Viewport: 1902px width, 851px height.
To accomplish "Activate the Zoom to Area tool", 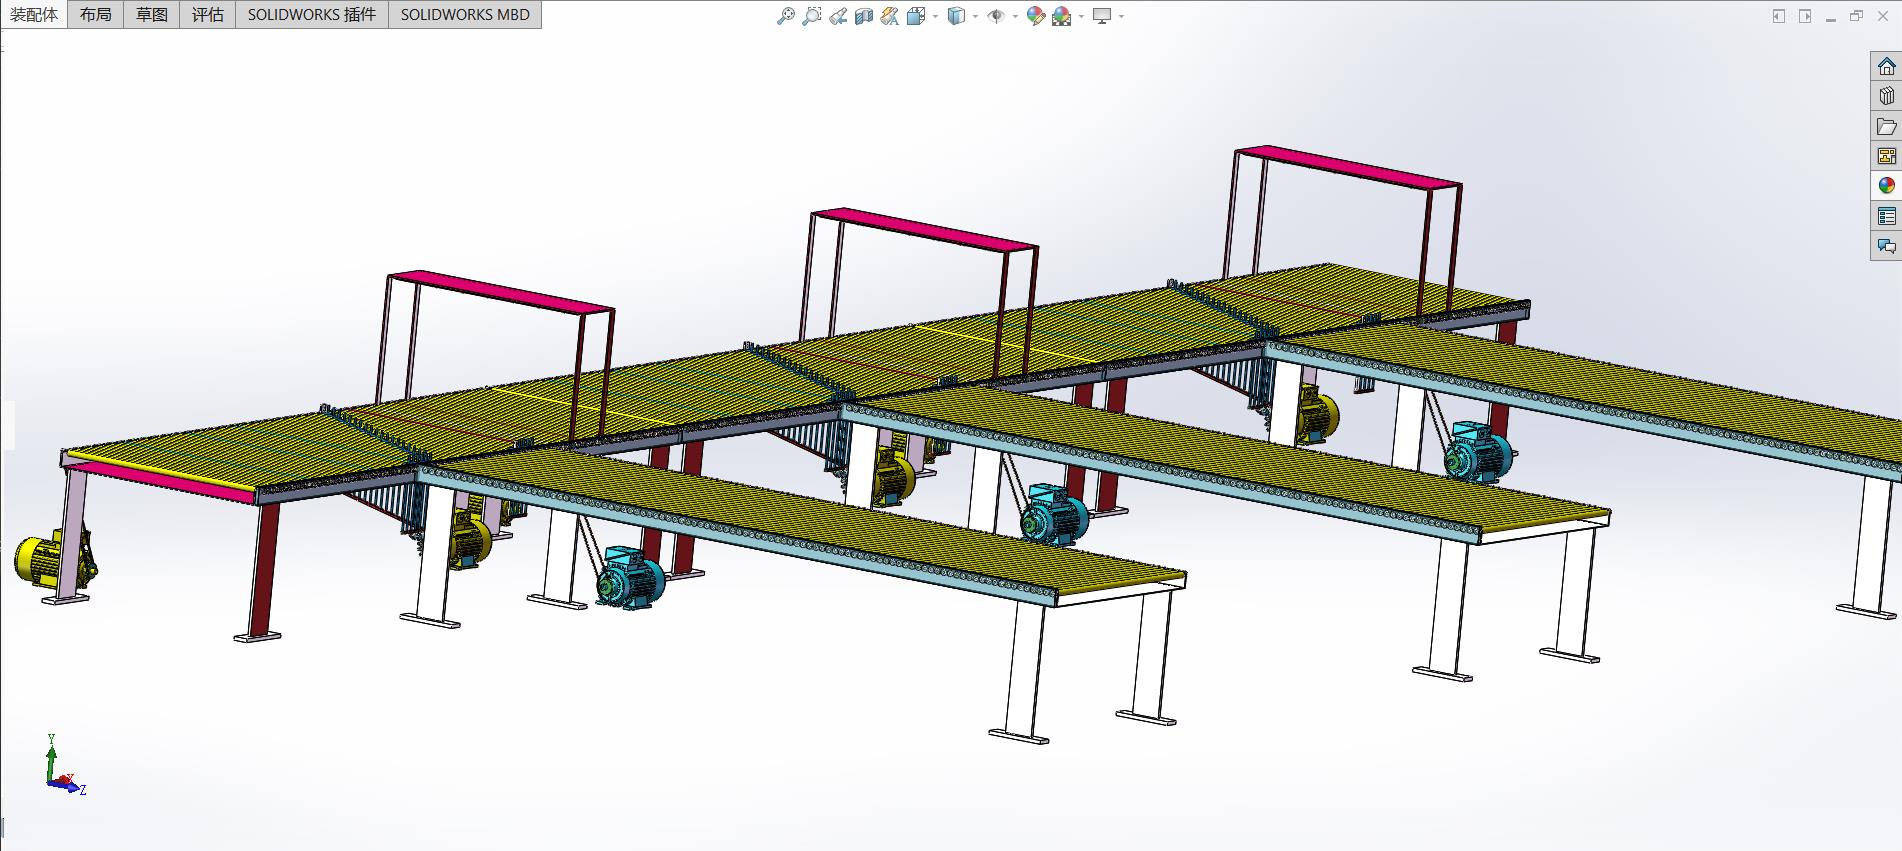I will (812, 16).
